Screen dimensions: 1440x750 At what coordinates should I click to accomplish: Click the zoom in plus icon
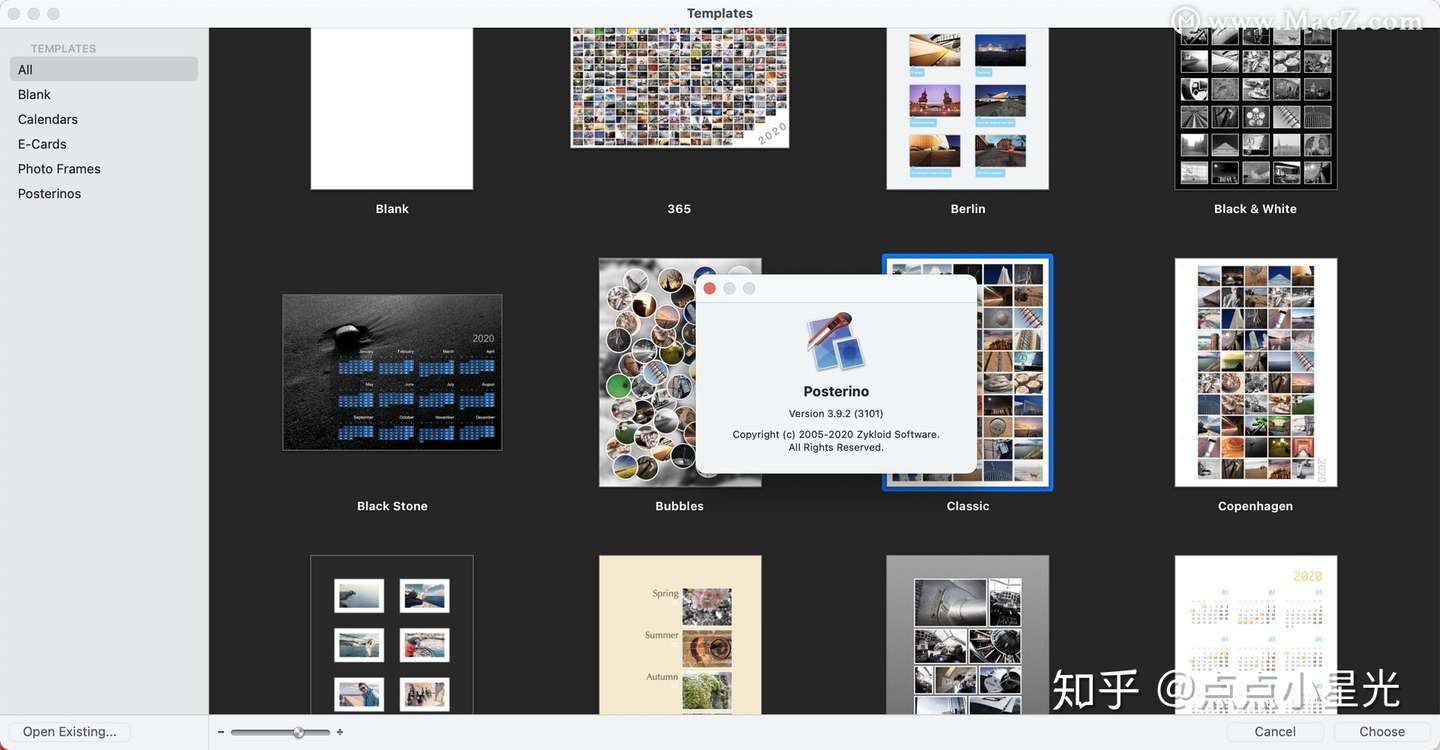340,732
